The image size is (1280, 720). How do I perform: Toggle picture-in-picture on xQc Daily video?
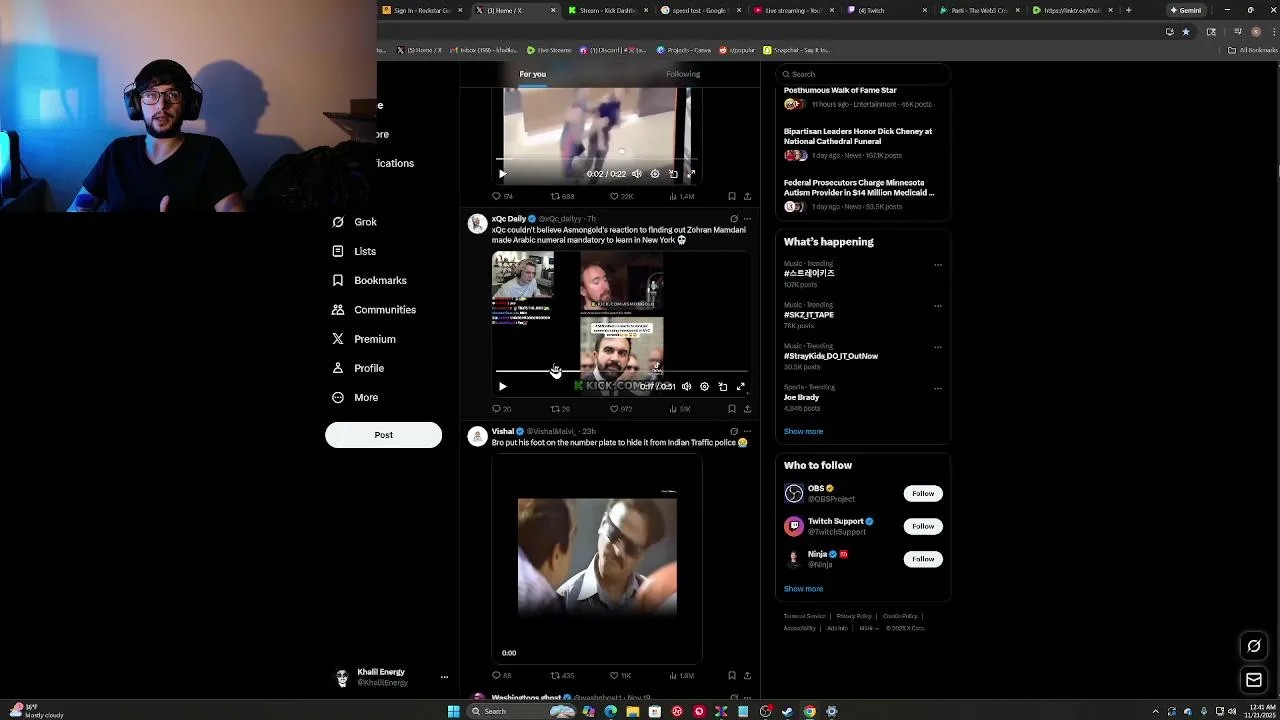[723, 386]
